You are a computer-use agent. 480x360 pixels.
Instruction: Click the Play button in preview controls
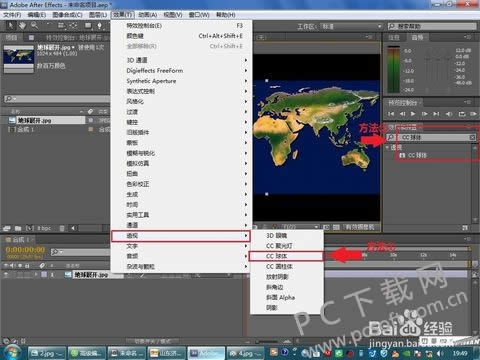(x=413, y=114)
